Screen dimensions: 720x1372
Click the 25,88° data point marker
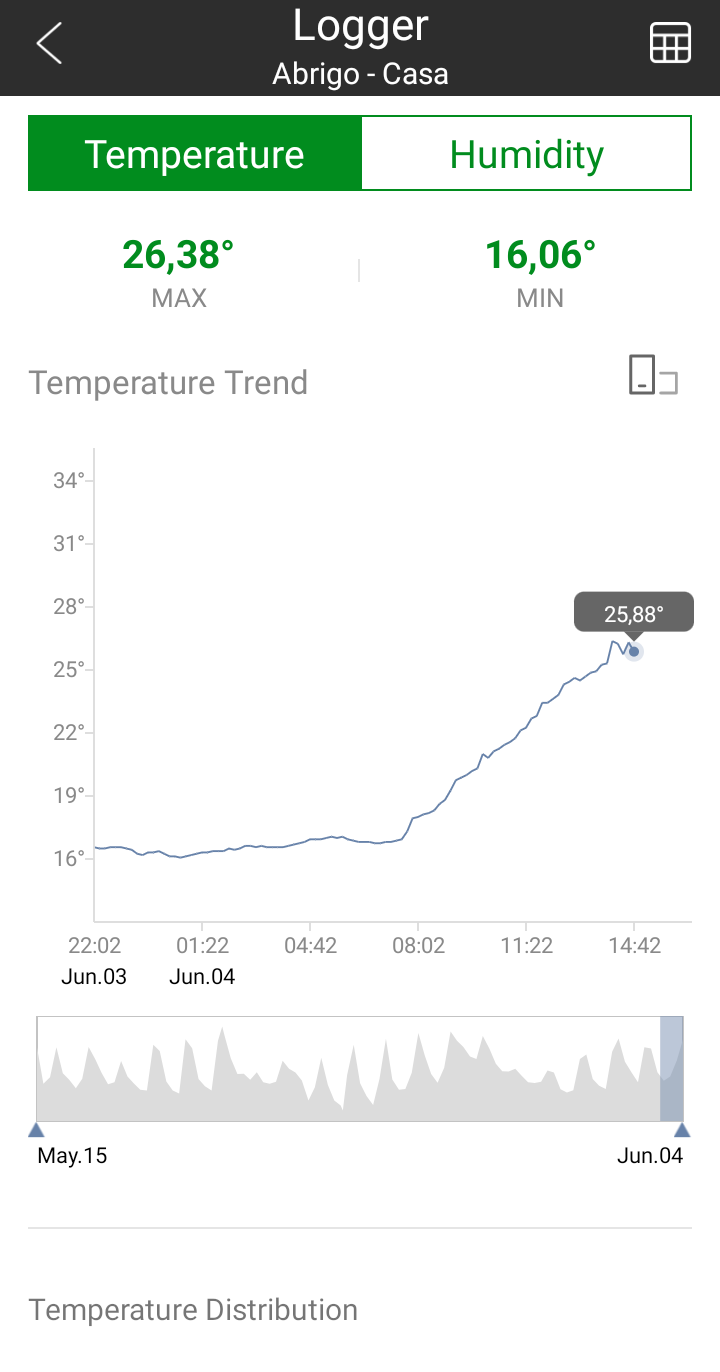(x=633, y=651)
